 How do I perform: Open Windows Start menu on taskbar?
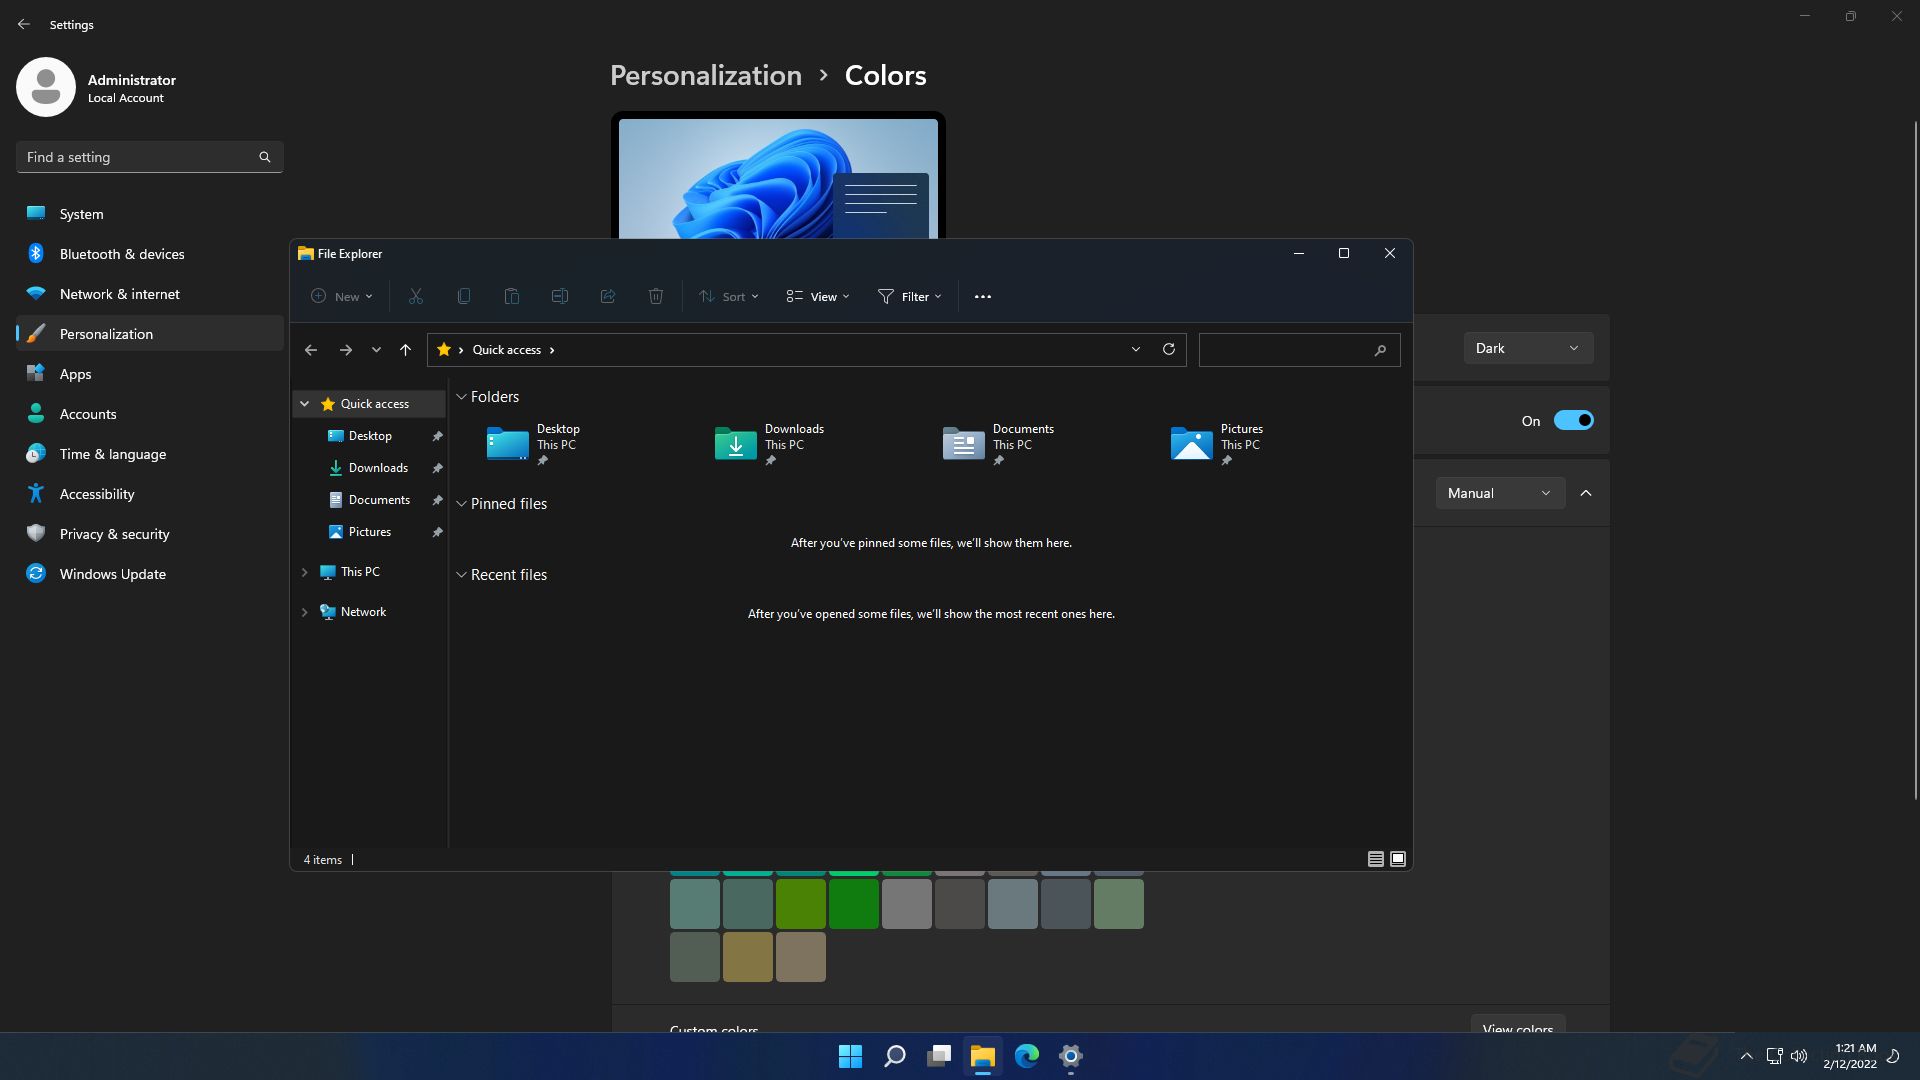pyautogui.click(x=850, y=1056)
